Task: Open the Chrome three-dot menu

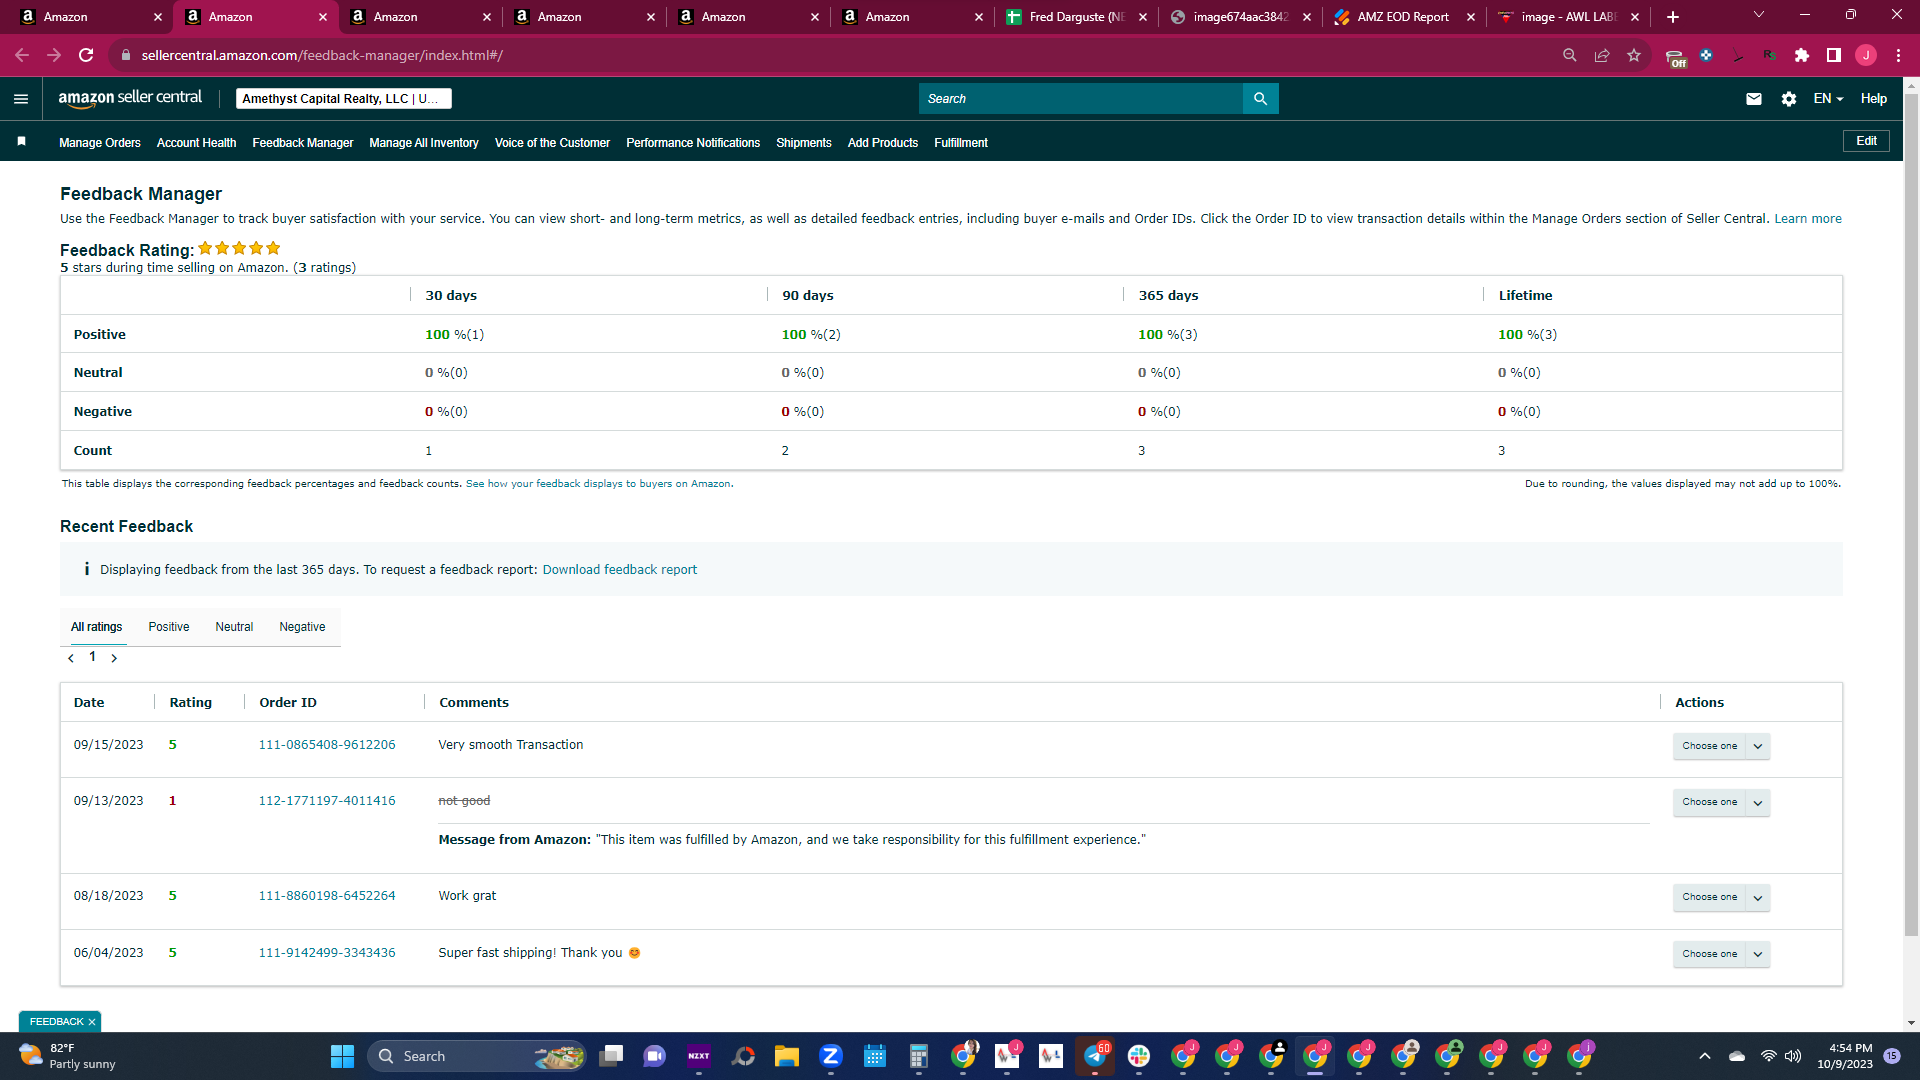Action: tap(1898, 55)
